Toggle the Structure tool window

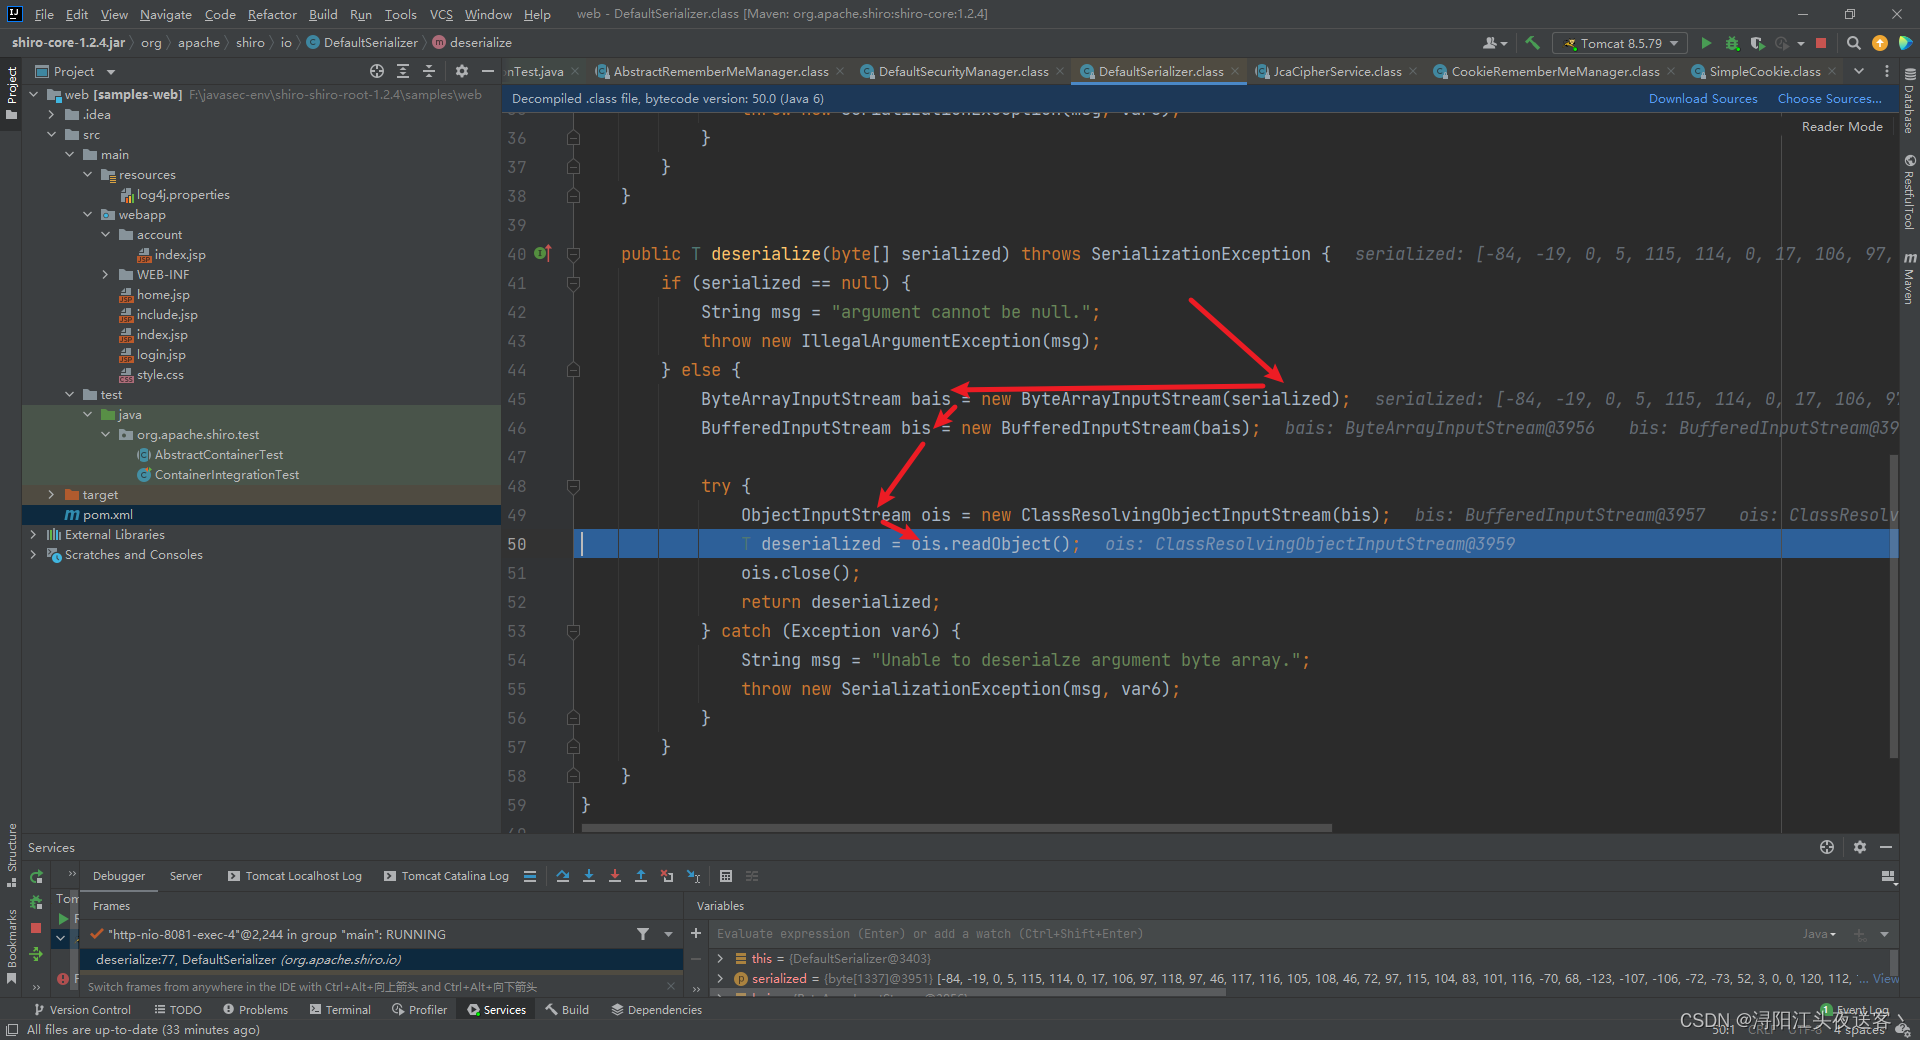pyautogui.click(x=11, y=856)
